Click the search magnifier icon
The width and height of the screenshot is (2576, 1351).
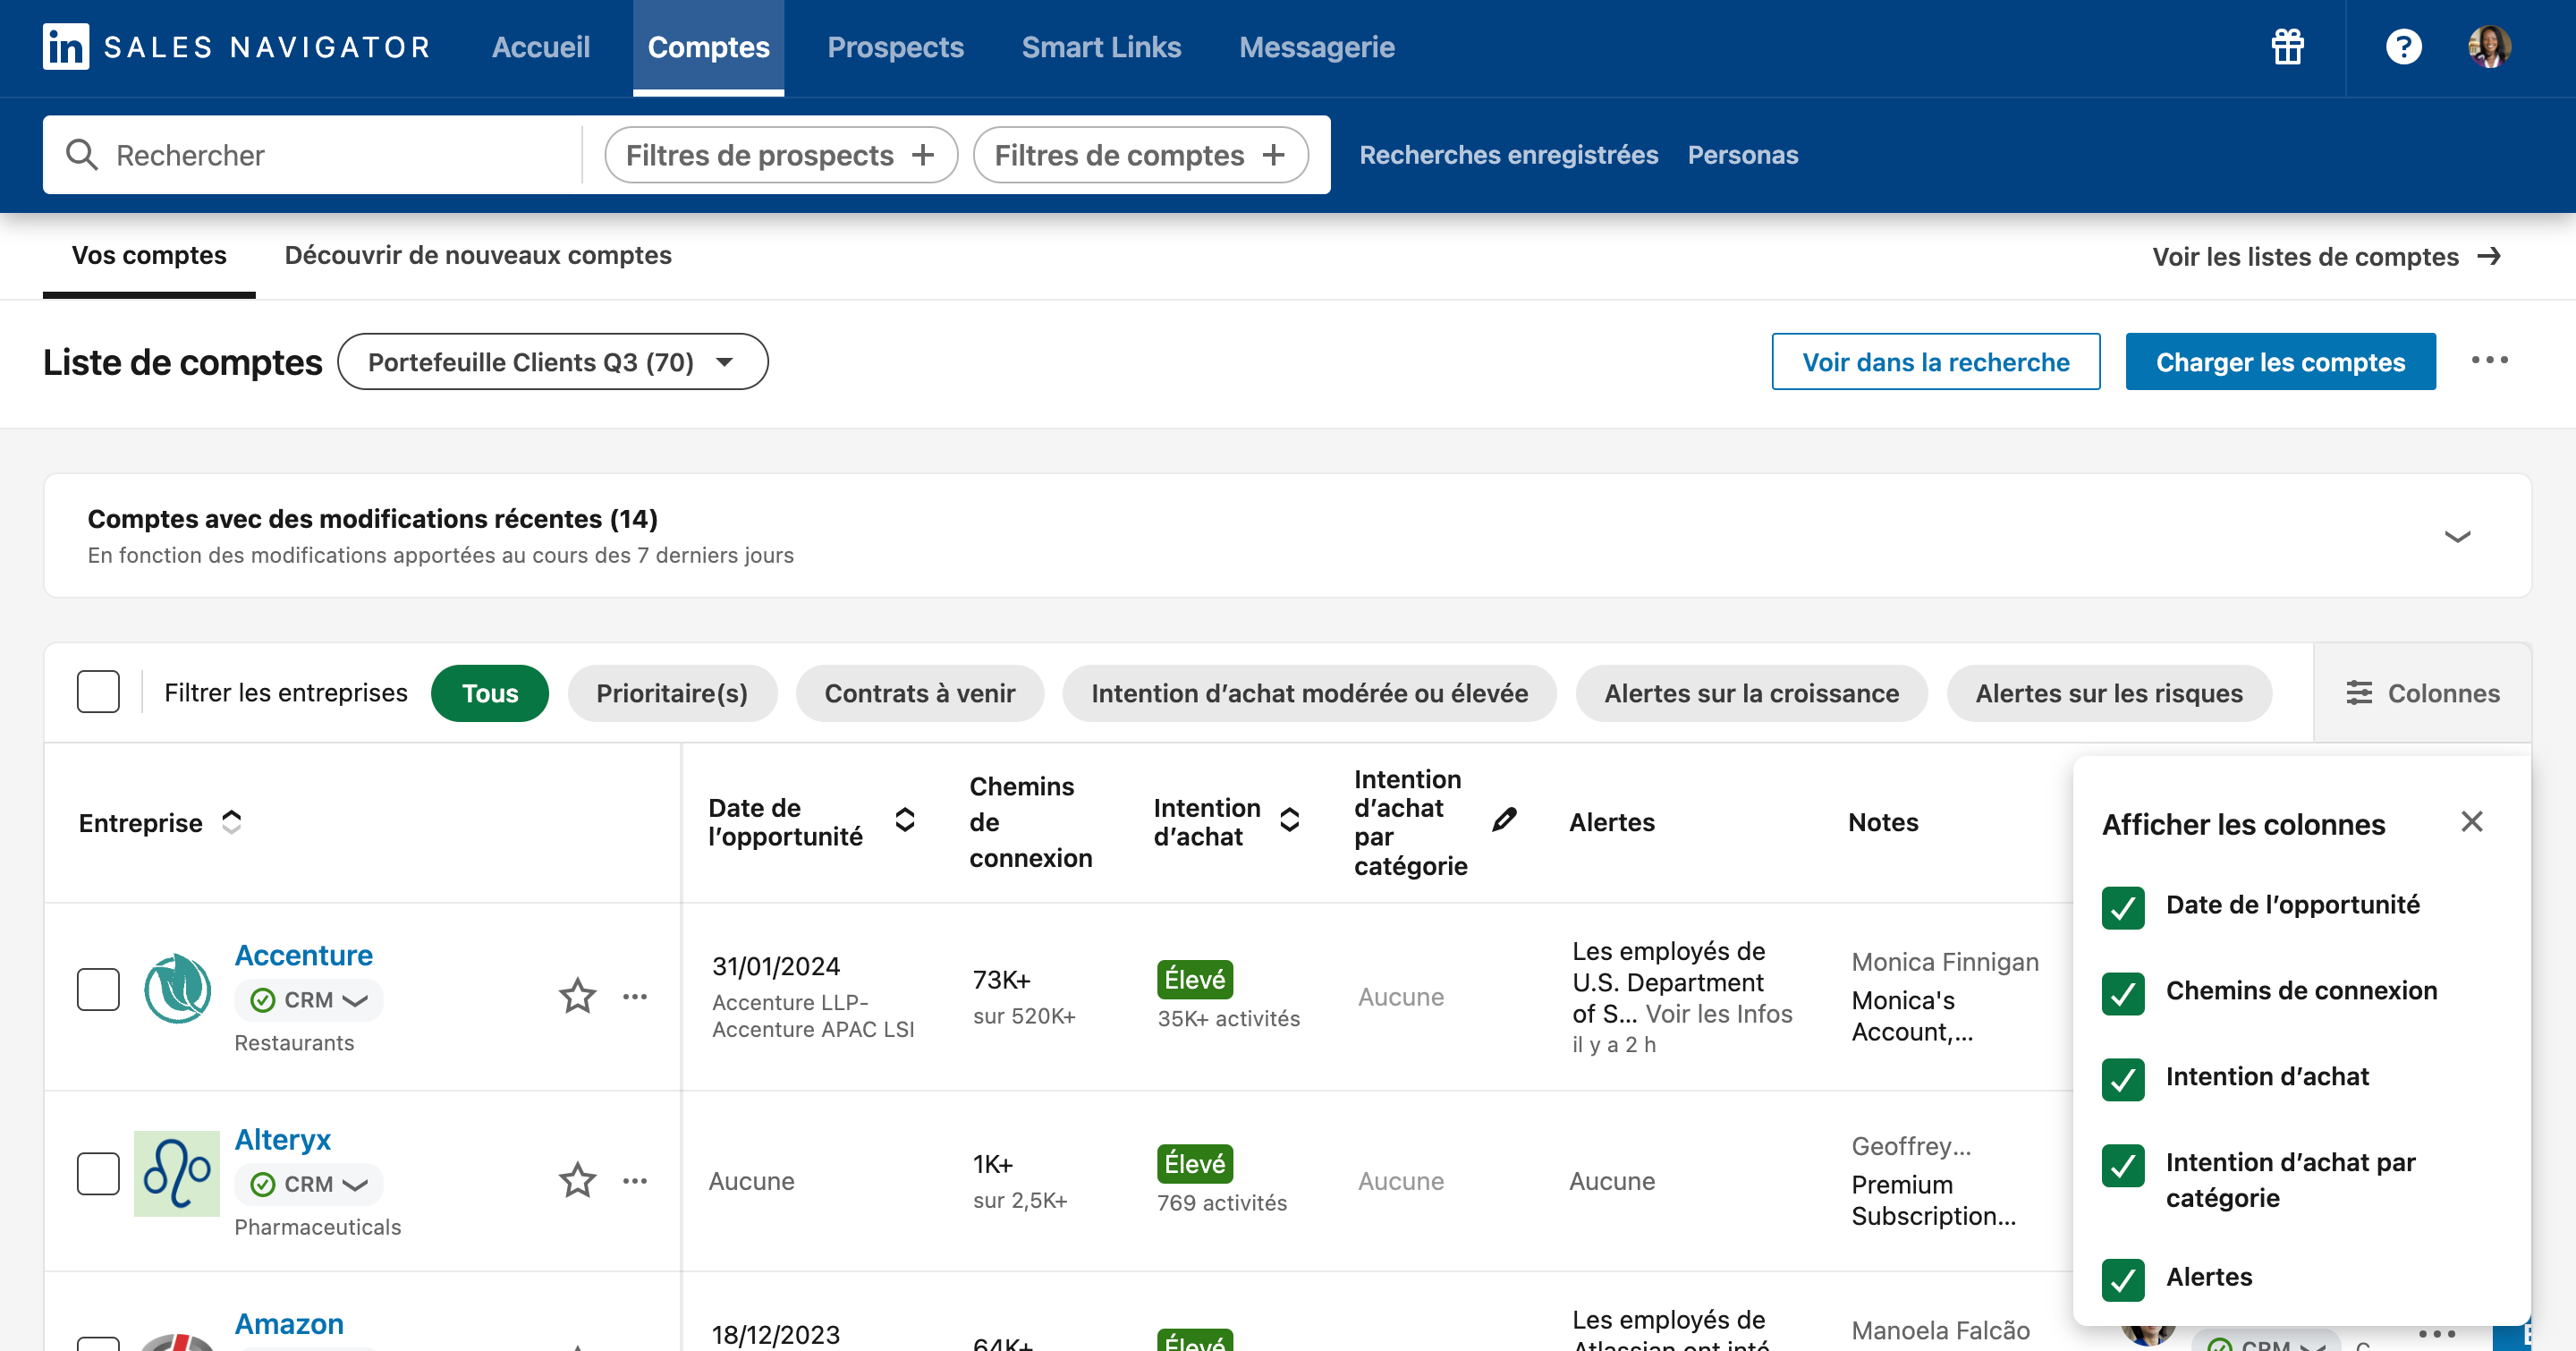click(82, 155)
